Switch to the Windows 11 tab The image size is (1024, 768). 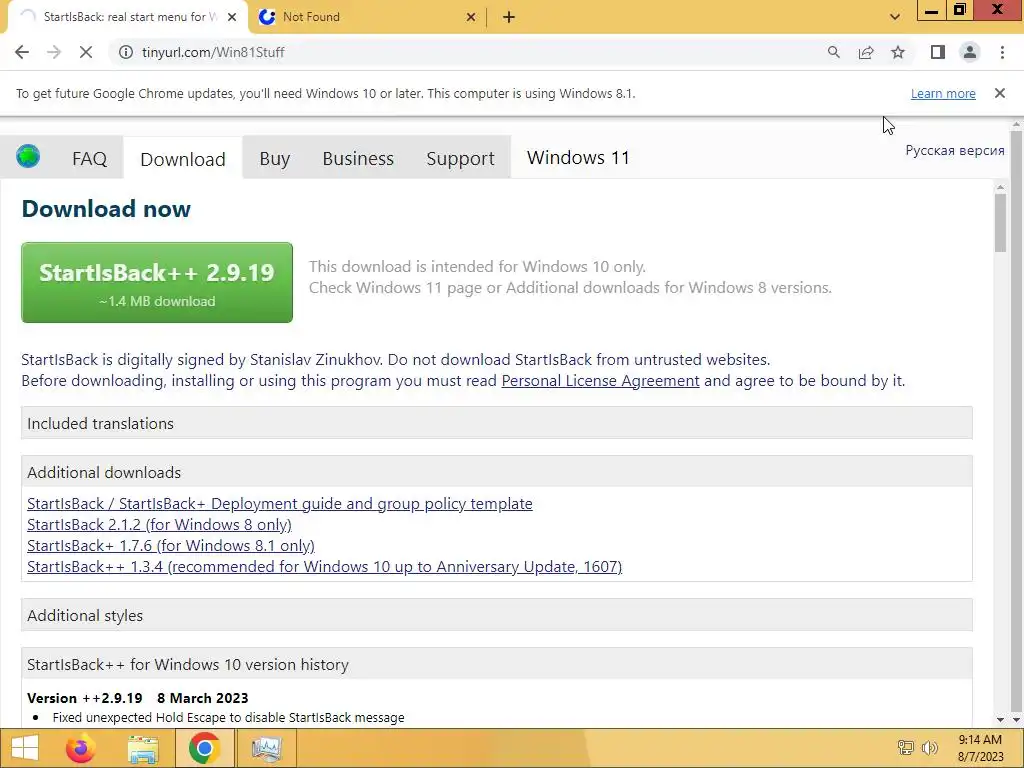coord(578,157)
